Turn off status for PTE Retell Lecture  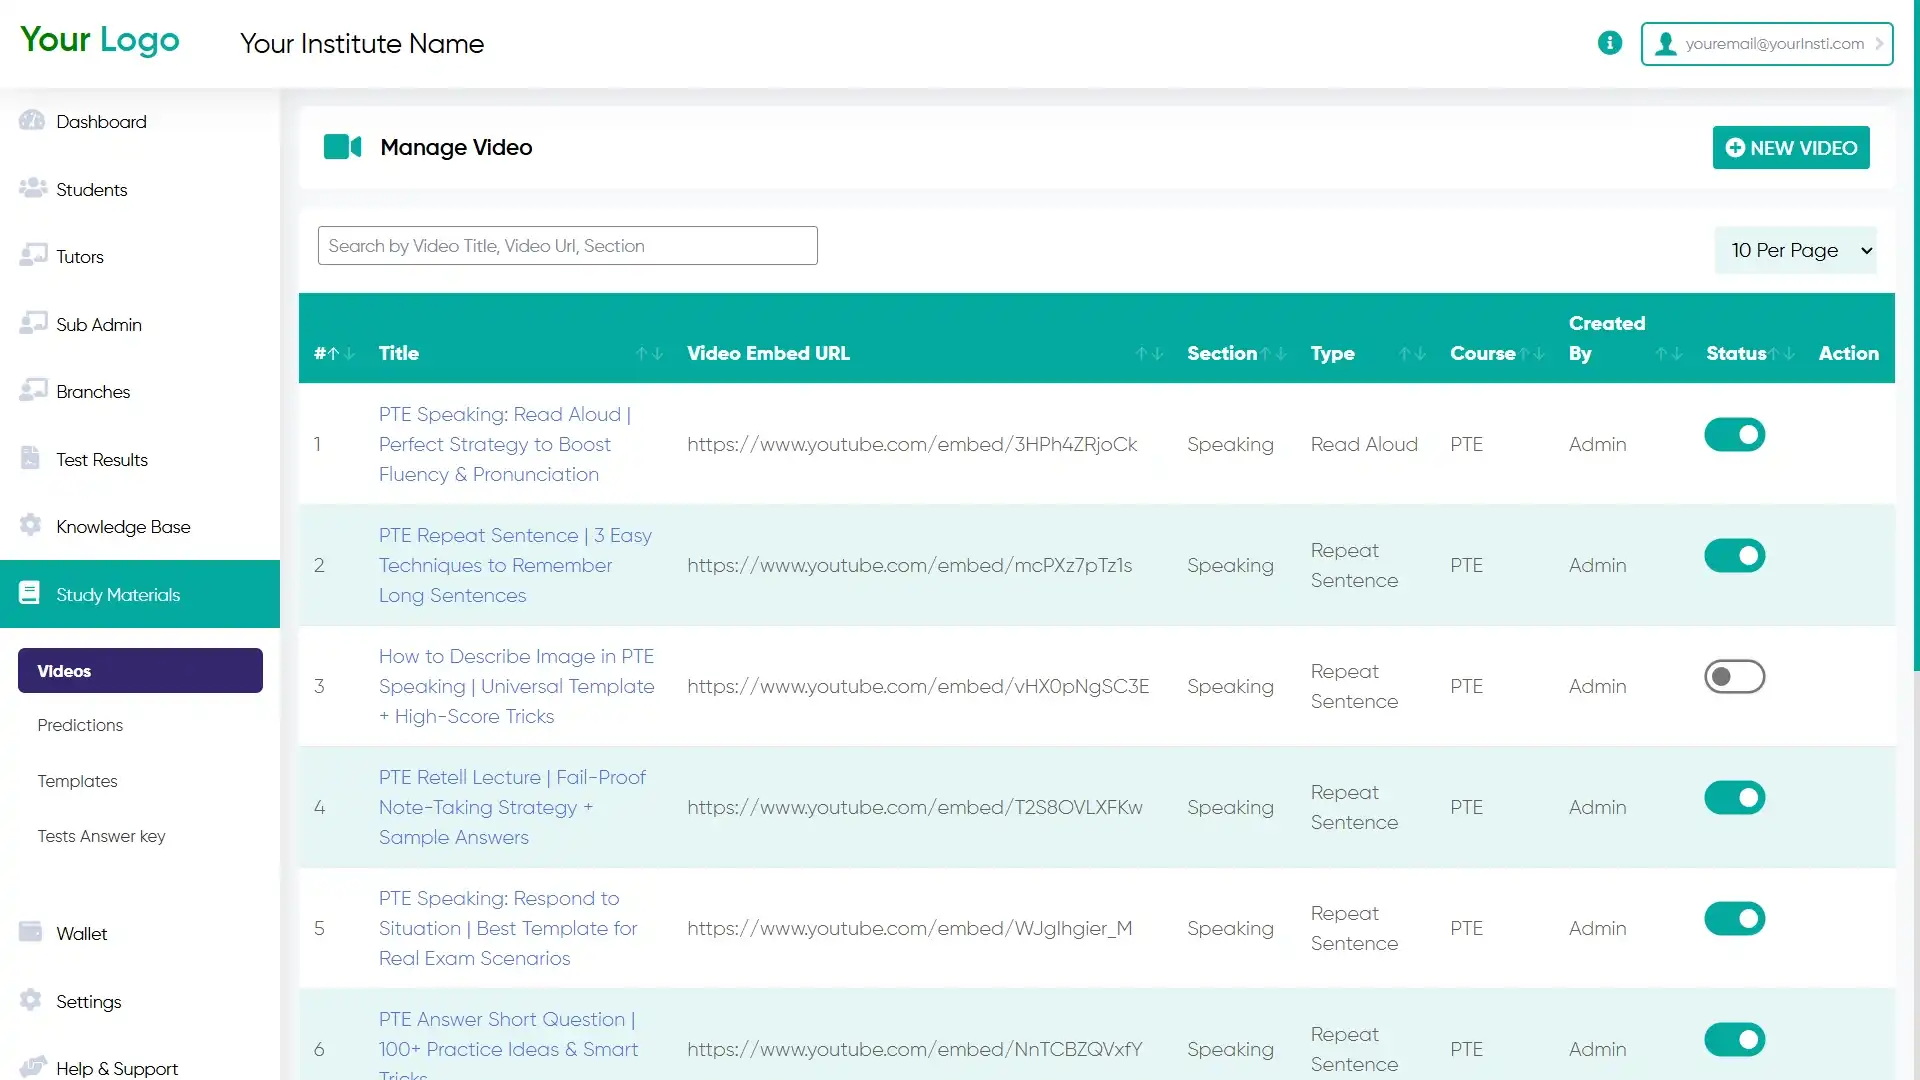tap(1734, 797)
